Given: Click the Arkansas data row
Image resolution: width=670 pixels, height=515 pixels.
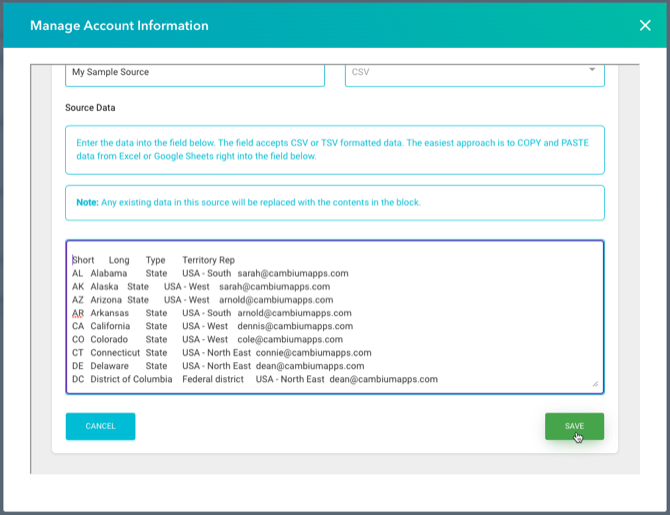Looking at the screenshot, I should coord(212,313).
